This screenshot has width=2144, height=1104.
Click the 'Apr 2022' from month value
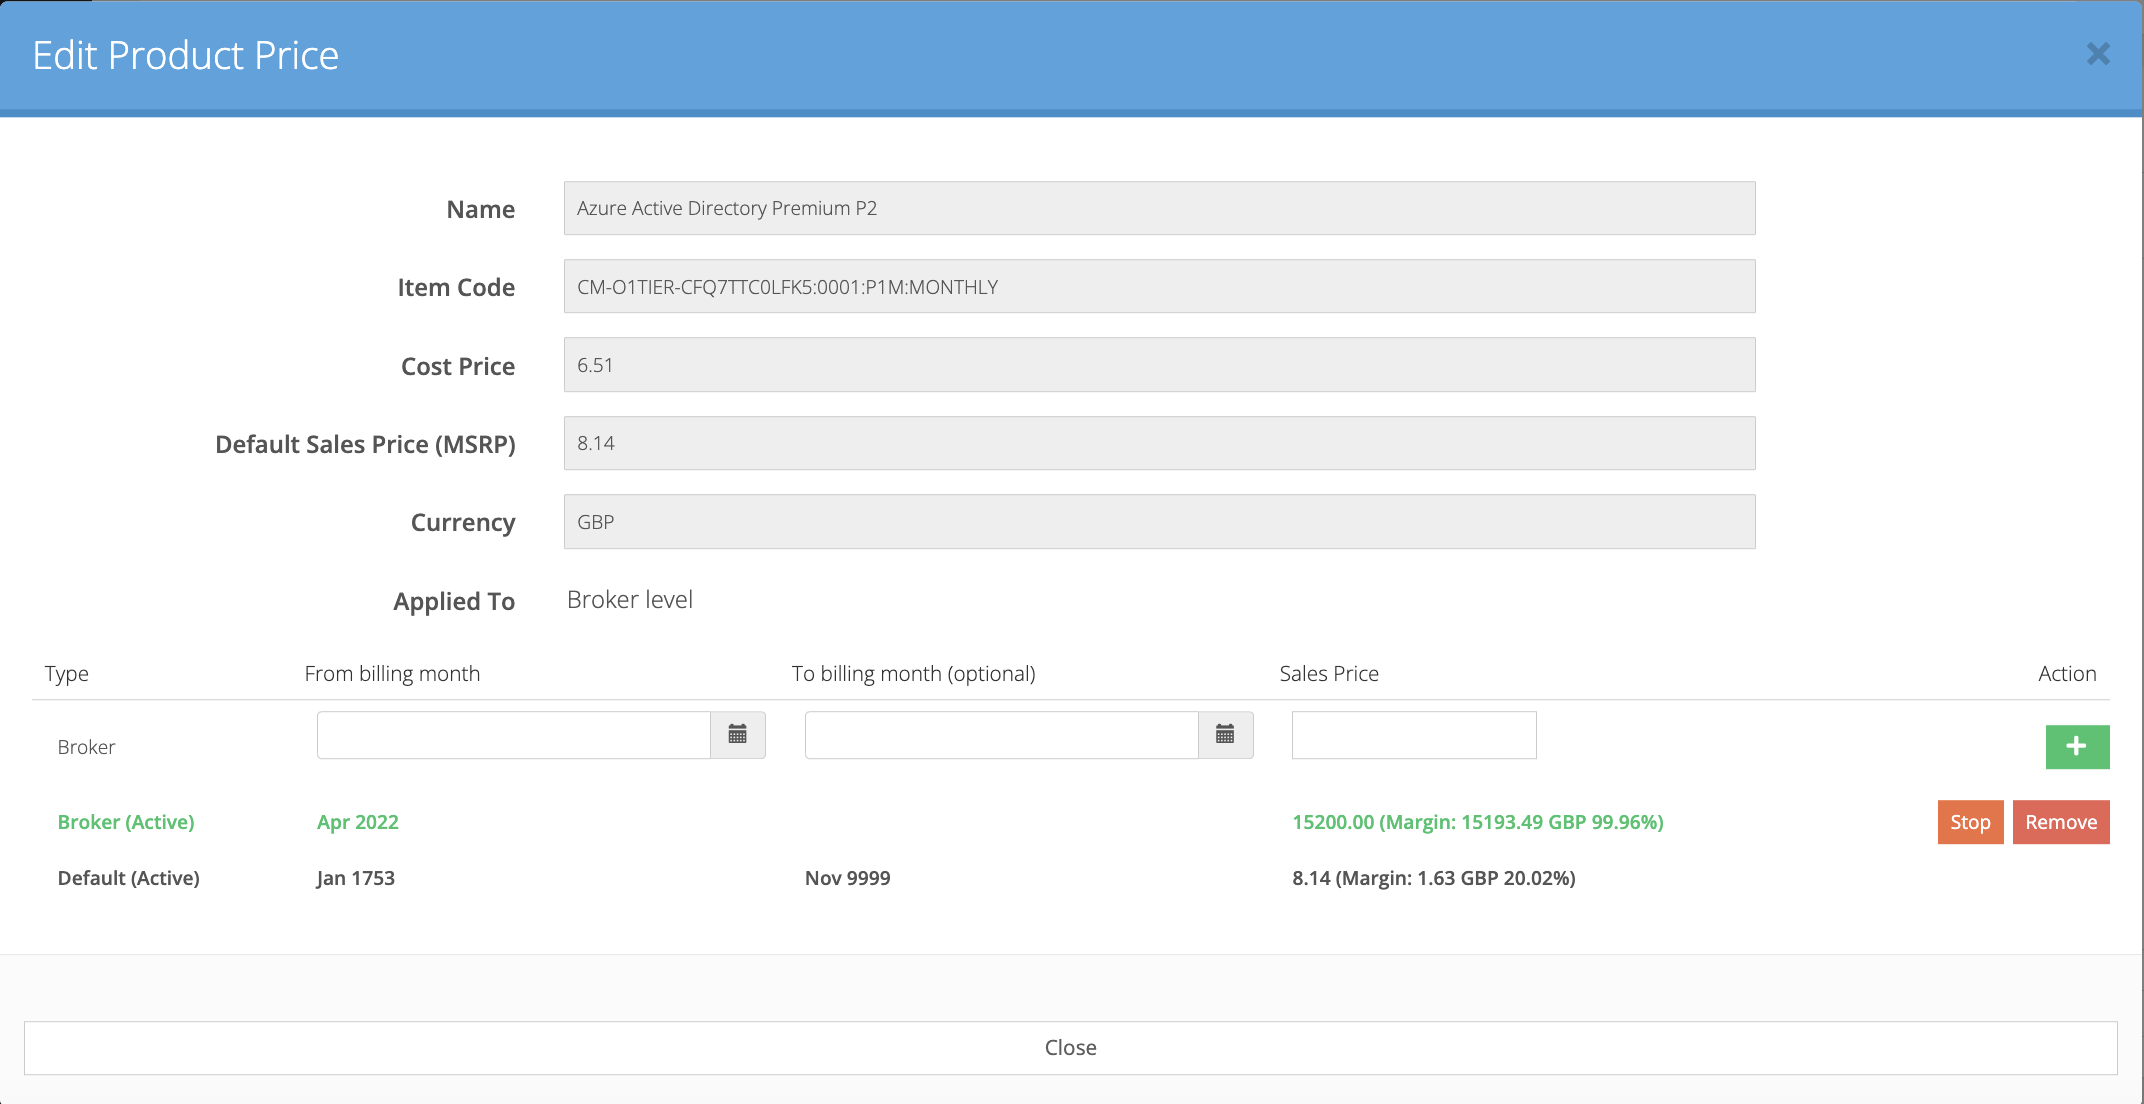[x=358, y=822]
